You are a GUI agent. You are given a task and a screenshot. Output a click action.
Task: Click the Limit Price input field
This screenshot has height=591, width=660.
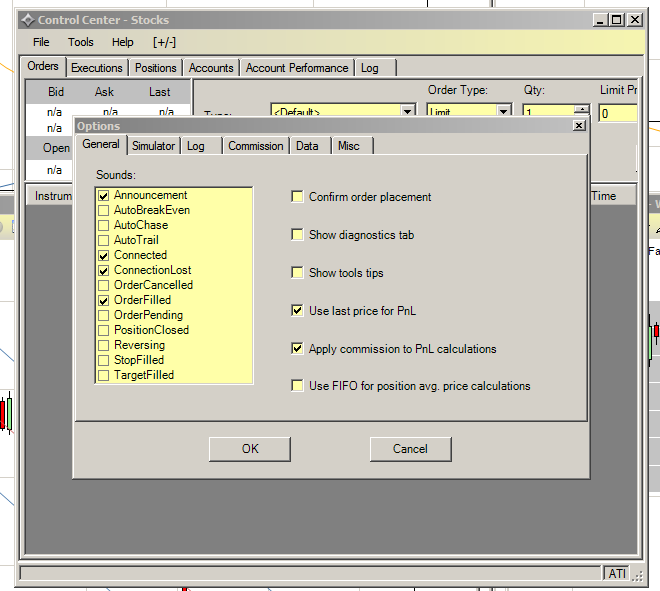[618, 113]
